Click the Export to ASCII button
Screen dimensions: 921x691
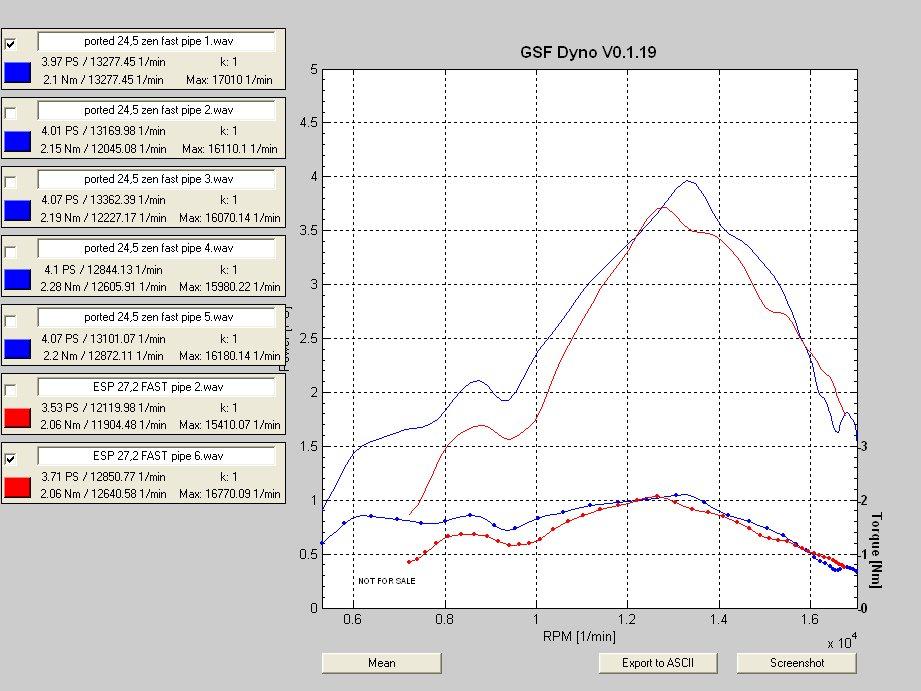(657, 663)
